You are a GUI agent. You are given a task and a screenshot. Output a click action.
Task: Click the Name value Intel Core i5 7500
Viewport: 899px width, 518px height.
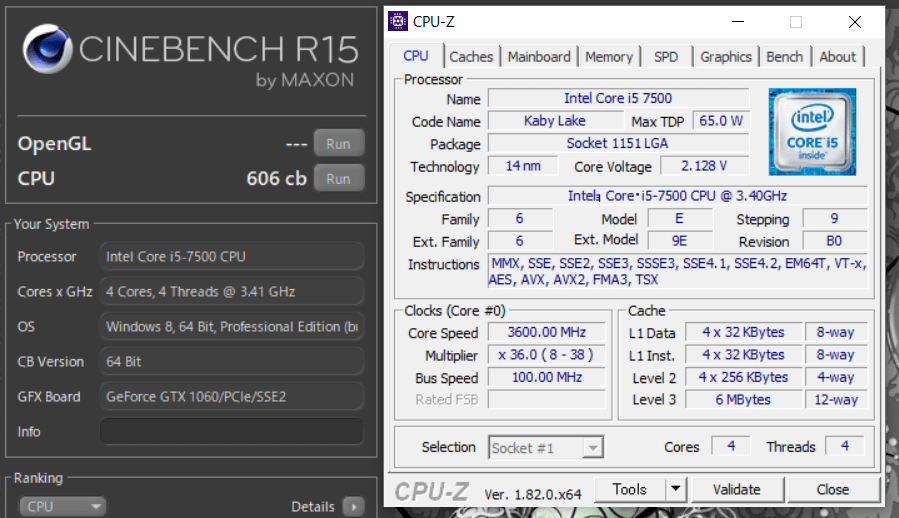[618, 98]
